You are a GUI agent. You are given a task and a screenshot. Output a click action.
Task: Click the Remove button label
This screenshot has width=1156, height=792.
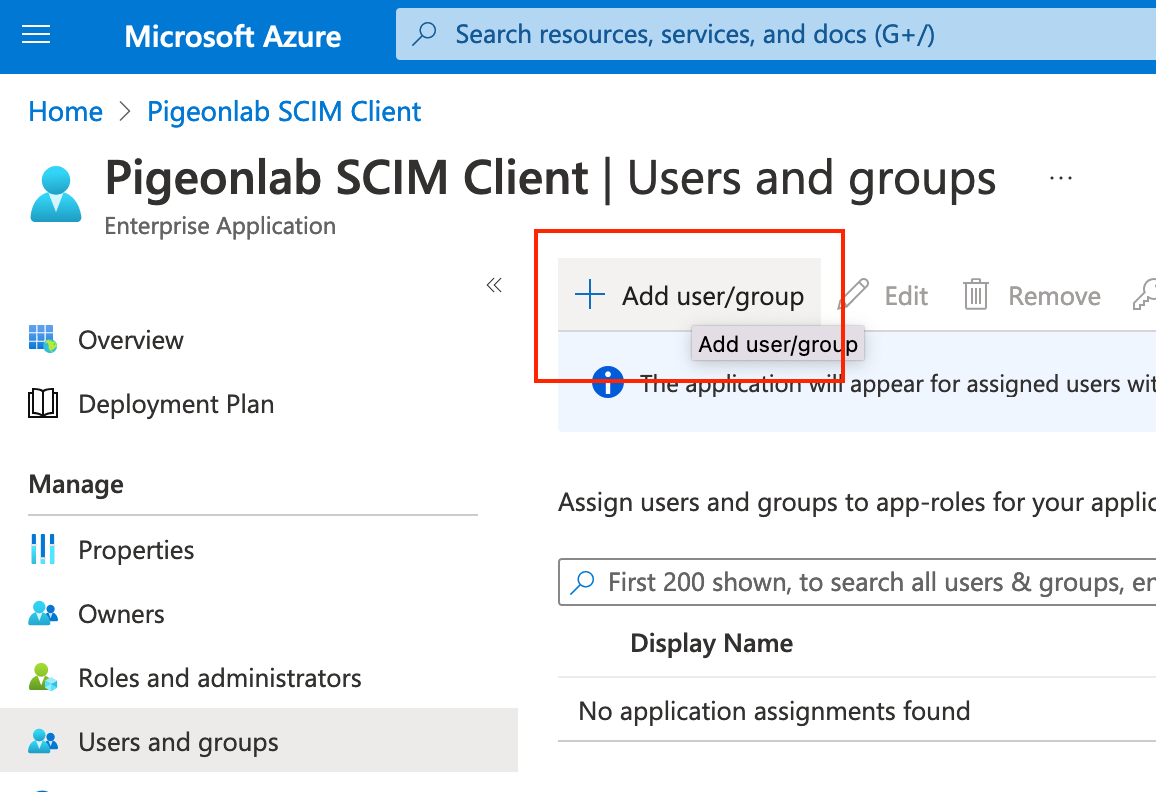[x=1054, y=296]
